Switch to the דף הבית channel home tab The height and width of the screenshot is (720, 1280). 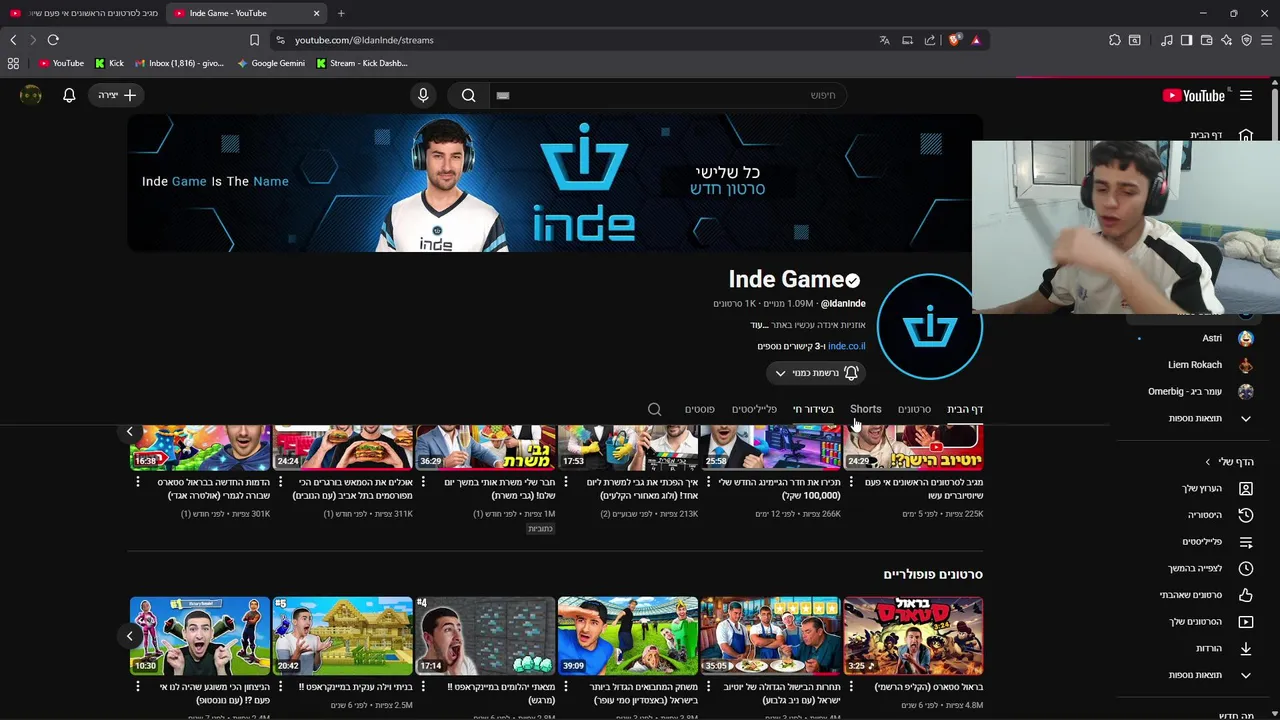(x=965, y=409)
